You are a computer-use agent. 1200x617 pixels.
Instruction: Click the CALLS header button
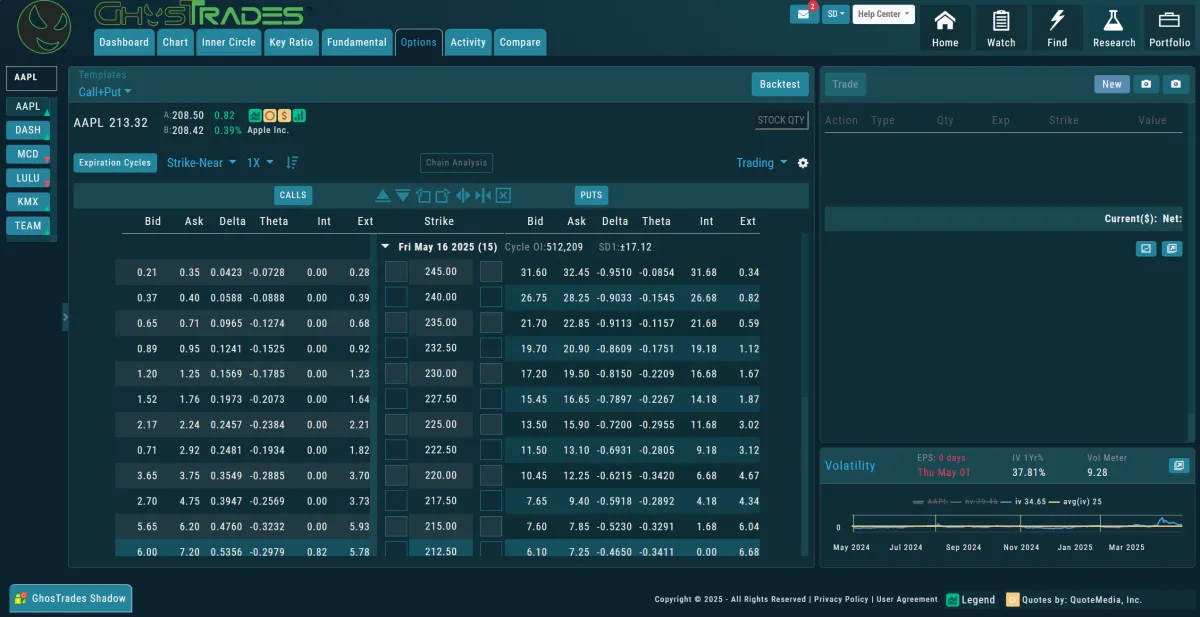point(293,195)
